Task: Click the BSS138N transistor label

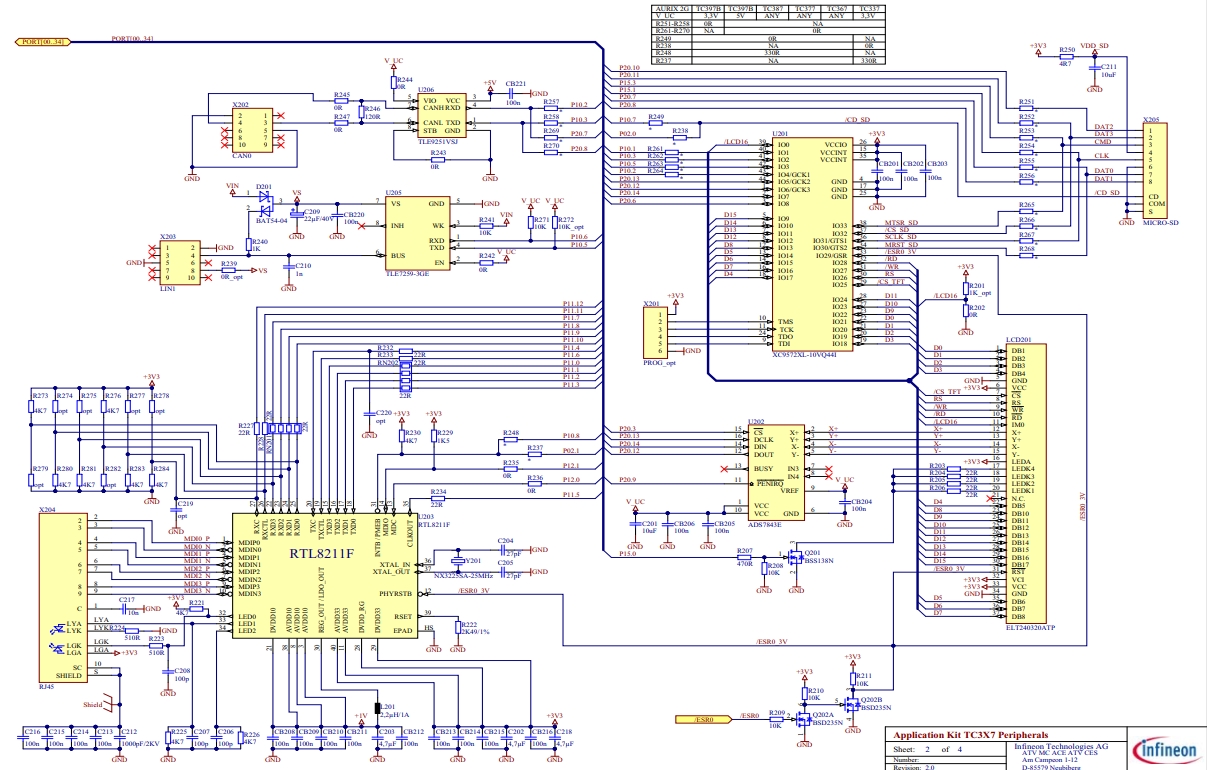Action: [x=819, y=561]
